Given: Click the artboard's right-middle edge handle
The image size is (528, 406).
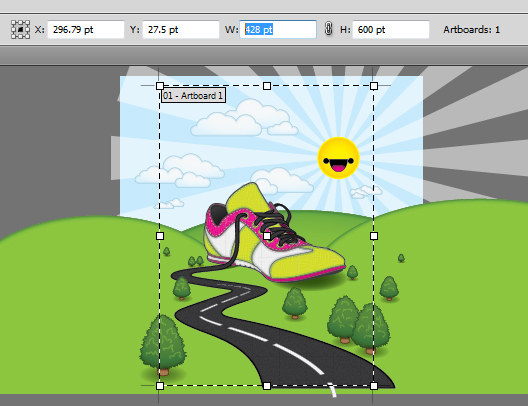Looking at the screenshot, I should [x=374, y=236].
